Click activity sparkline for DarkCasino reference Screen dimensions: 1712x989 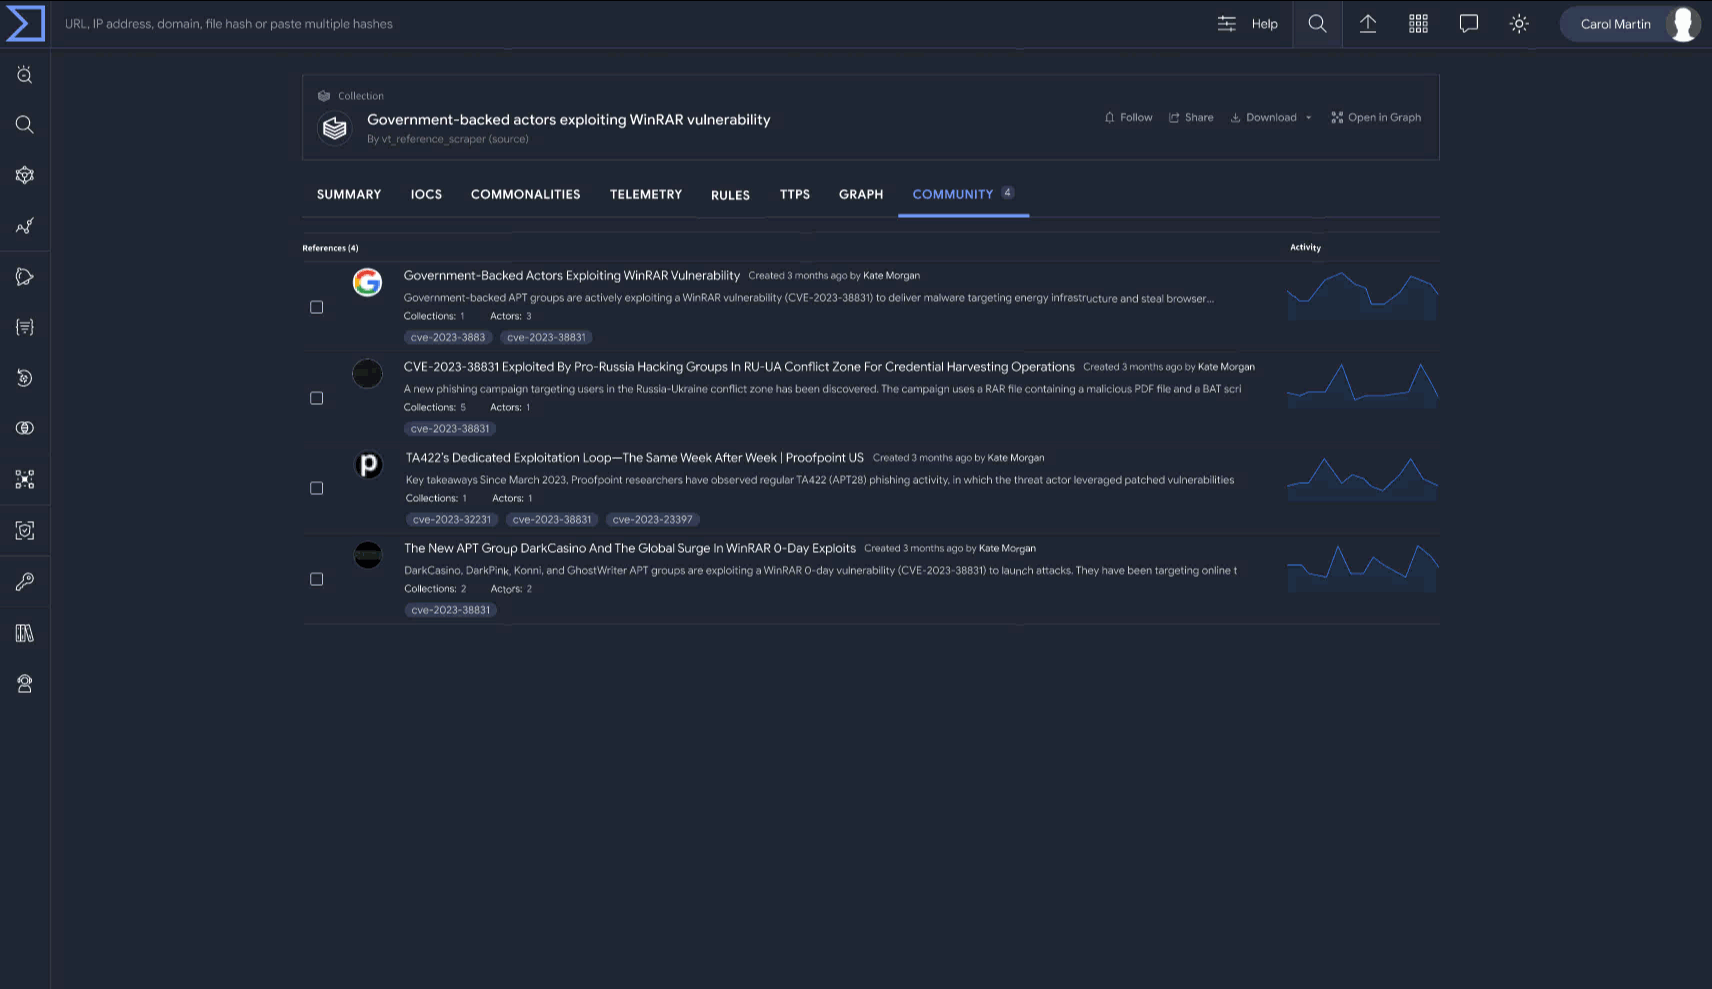point(1362,568)
